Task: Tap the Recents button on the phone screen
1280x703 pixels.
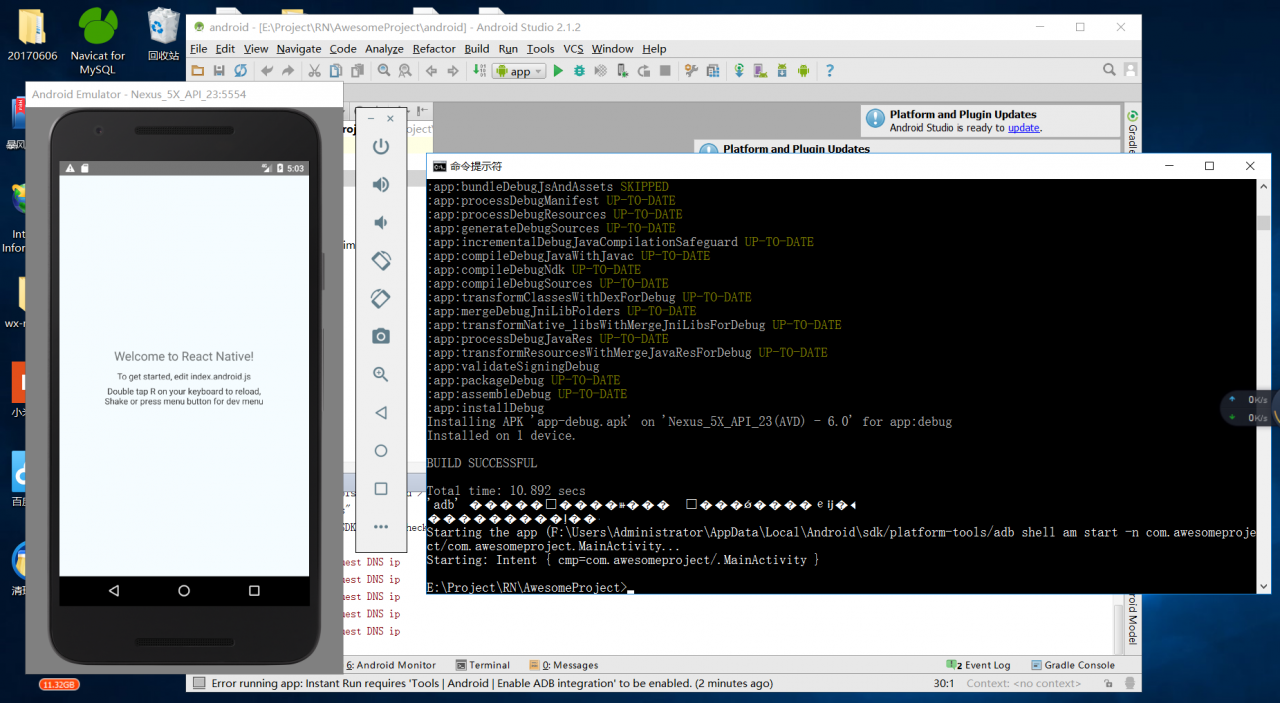Action: click(x=254, y=591)
